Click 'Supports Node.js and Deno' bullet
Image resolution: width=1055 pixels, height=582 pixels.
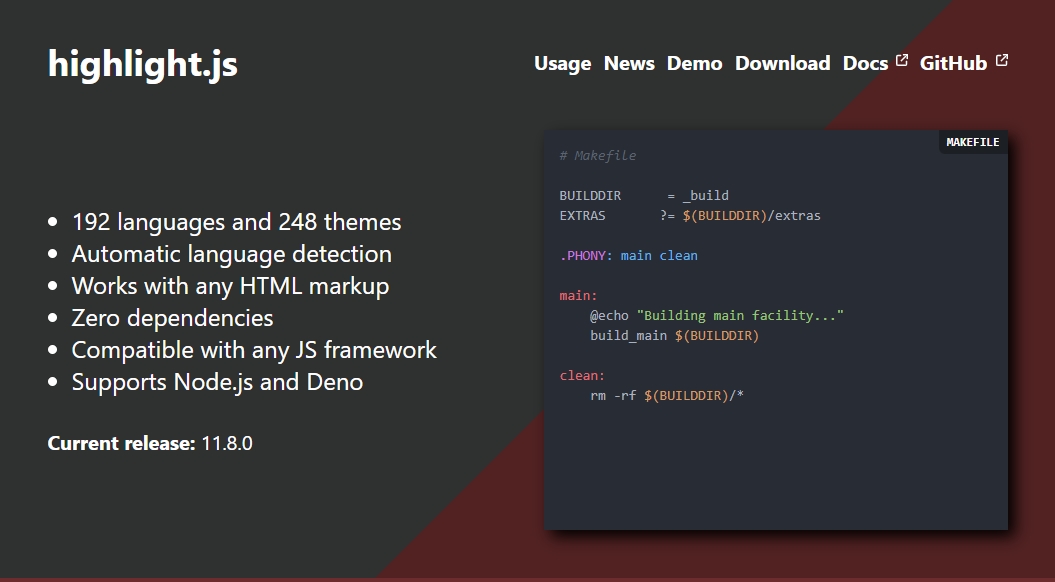pos(217,381)
